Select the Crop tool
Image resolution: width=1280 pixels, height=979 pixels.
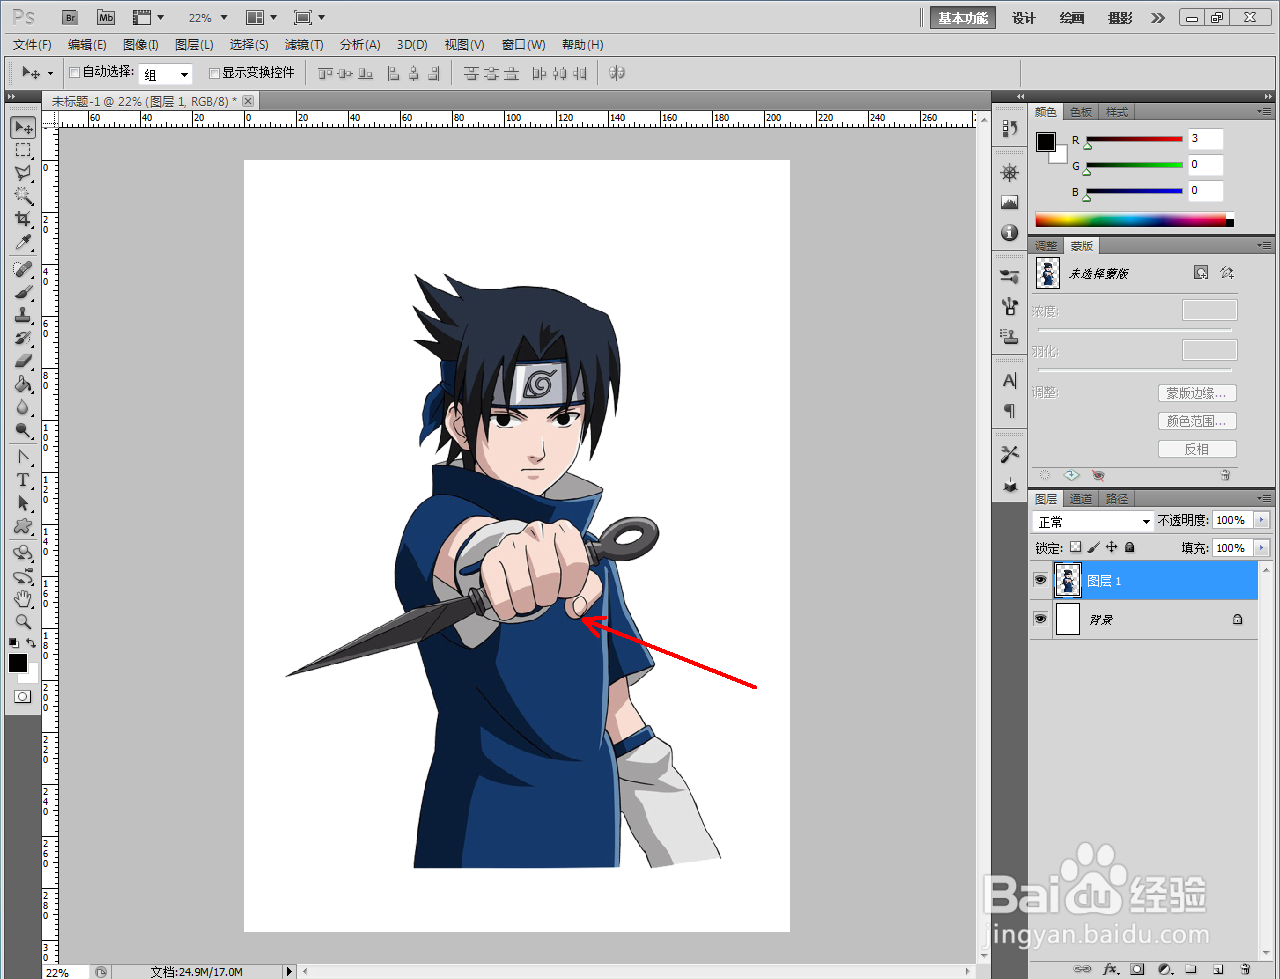point(23,219)
